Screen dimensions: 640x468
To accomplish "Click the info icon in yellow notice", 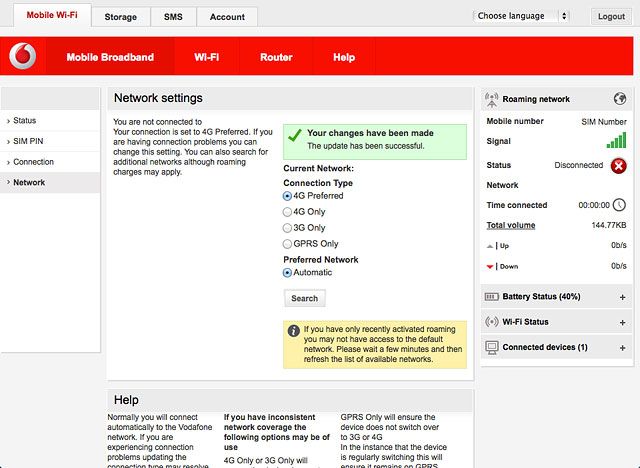I will point(293,330).
